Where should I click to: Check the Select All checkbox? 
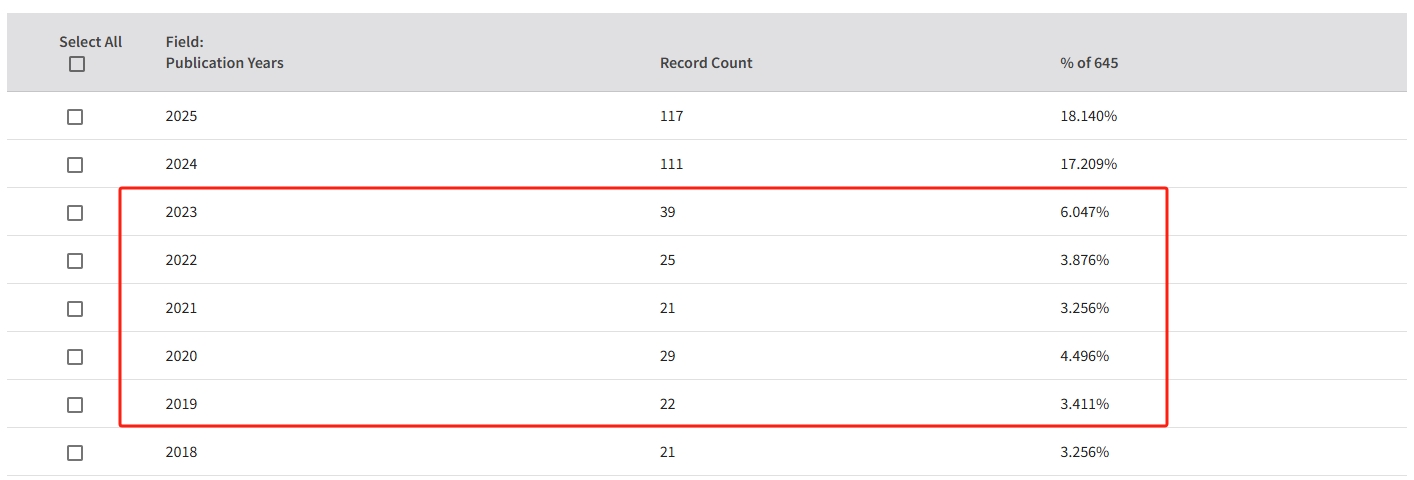pyautogui.click(x=77, y=64)
